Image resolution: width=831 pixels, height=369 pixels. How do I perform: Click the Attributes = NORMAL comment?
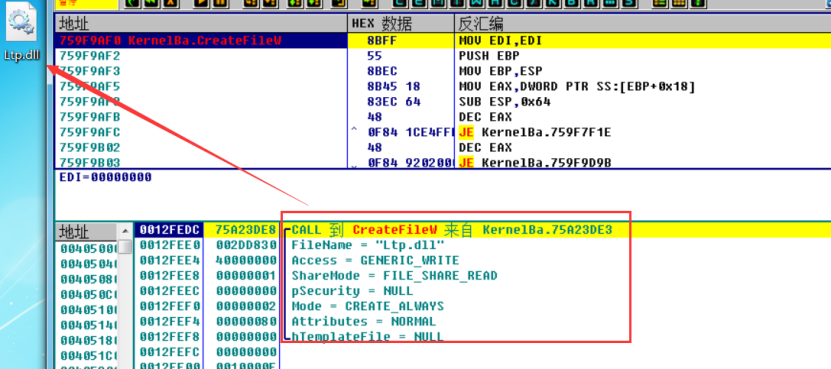(x=364, y=321)
